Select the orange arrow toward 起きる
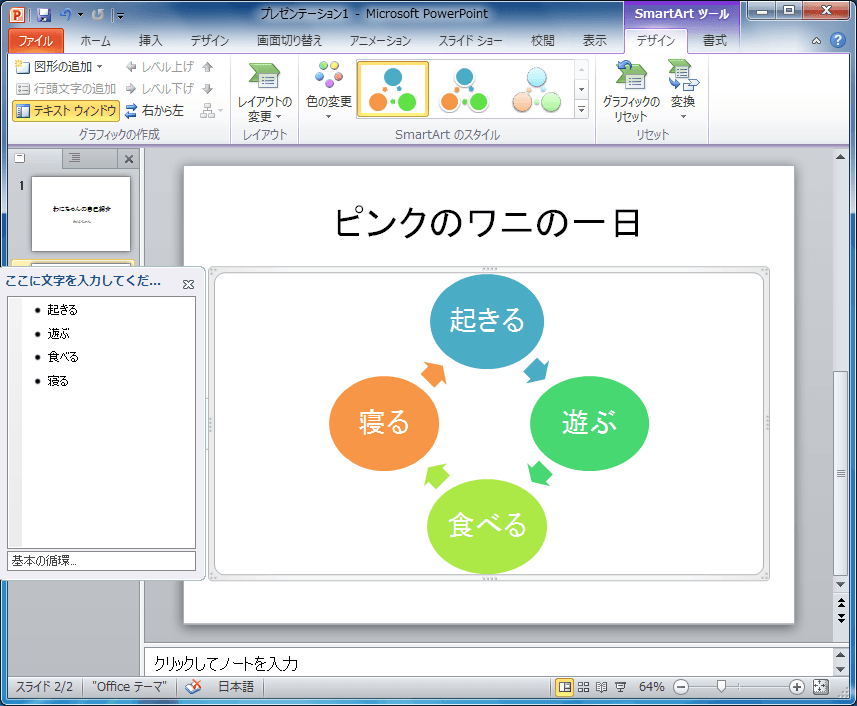The width and height of the screenshot is (857, 706). (x=435, y=374)
